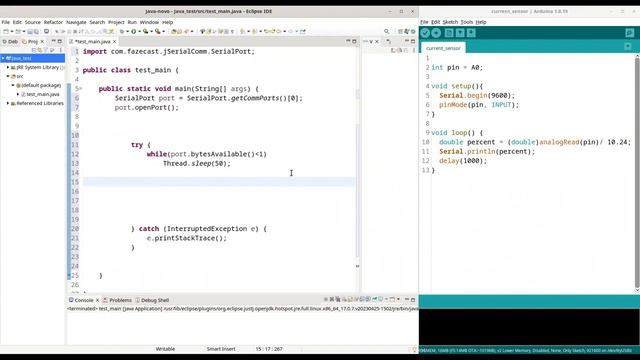Click the project explorer view menu dots

[60, 50]
